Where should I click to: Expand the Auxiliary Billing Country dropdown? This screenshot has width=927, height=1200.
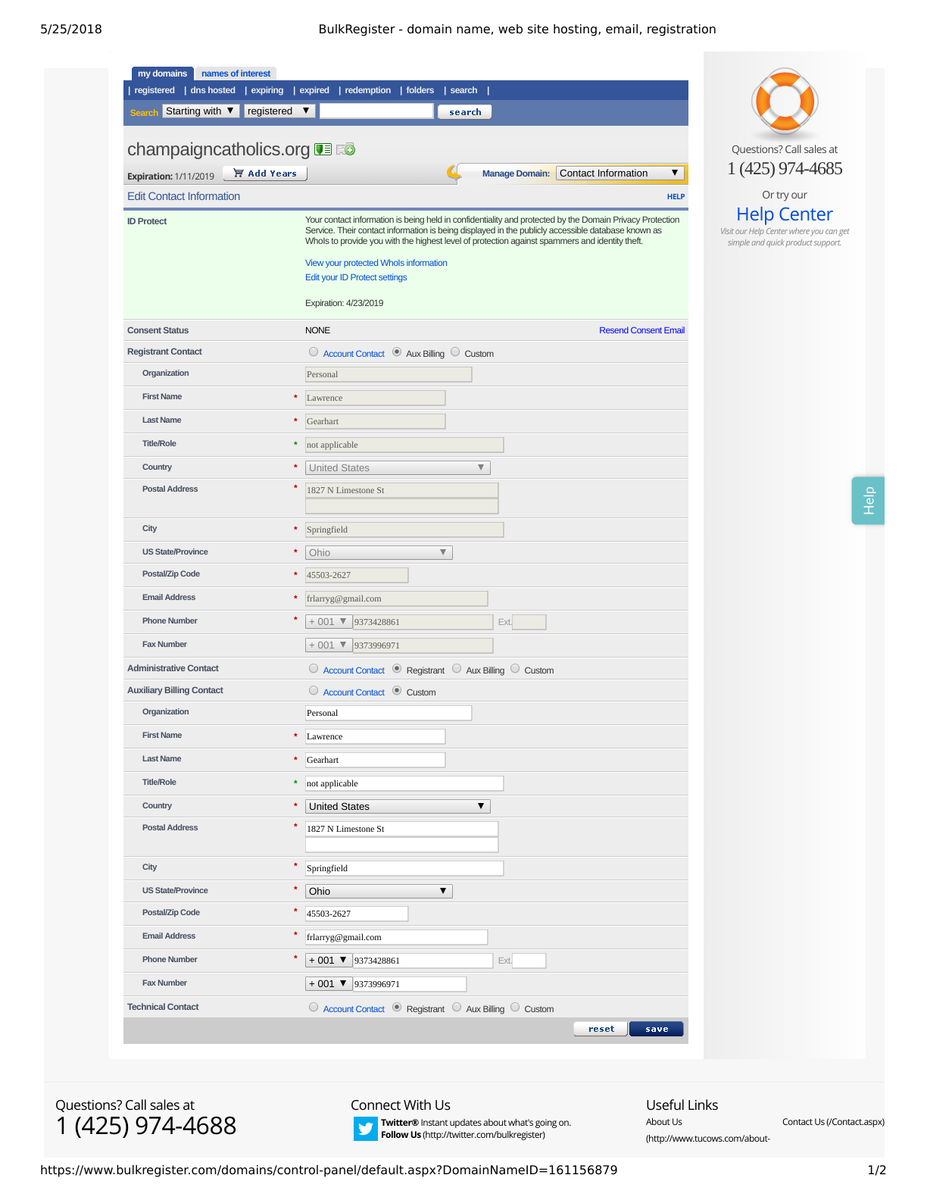397,806
